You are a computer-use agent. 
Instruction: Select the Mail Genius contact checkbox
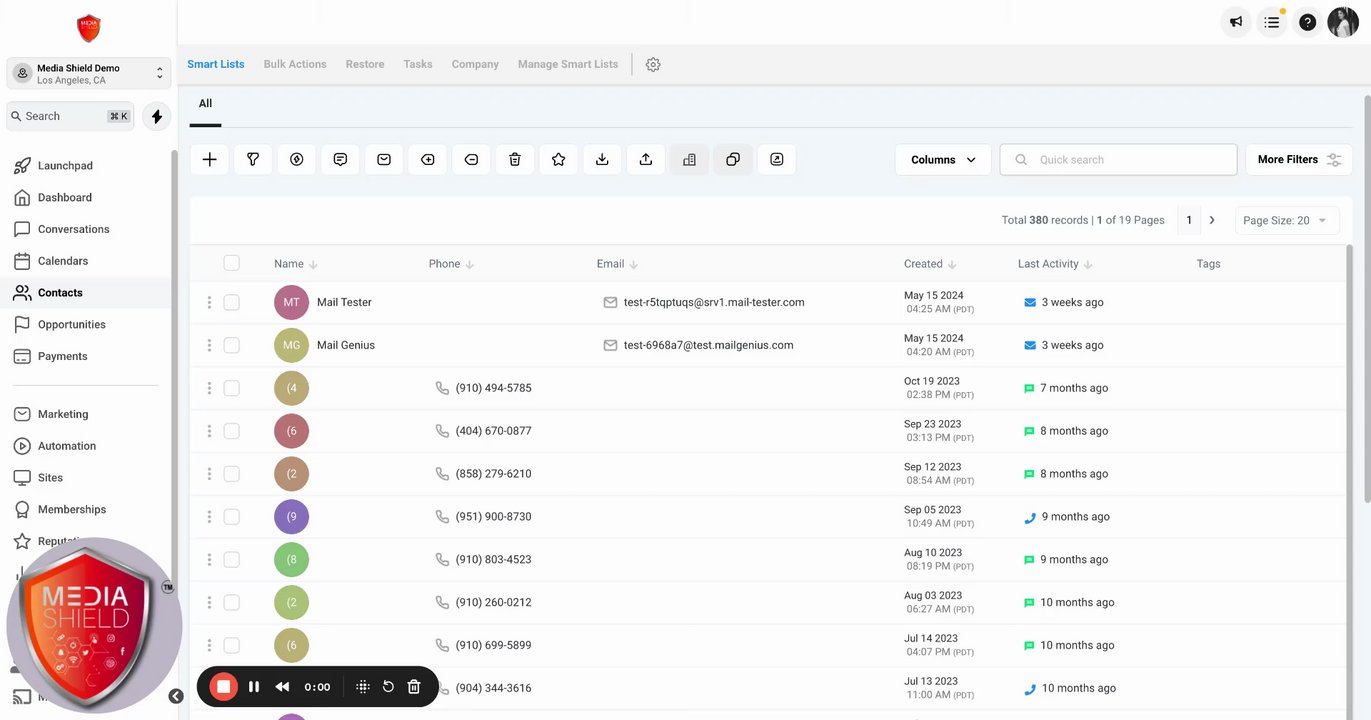pyautogui.click(x=232, y=345)
